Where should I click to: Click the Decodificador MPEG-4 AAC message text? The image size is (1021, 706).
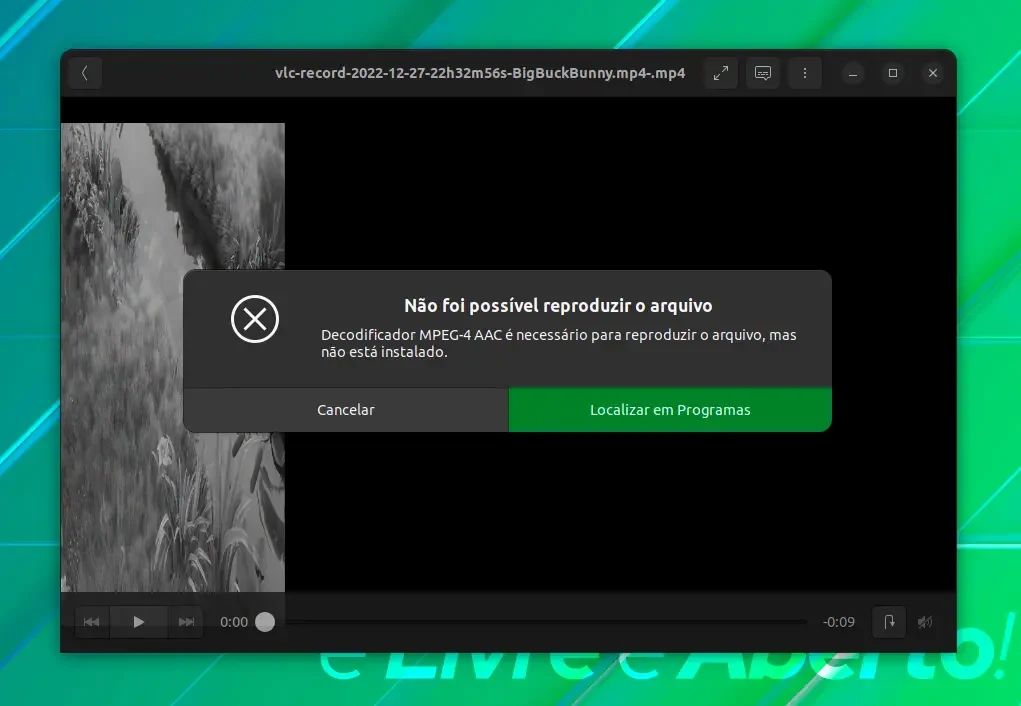[559, 343]
